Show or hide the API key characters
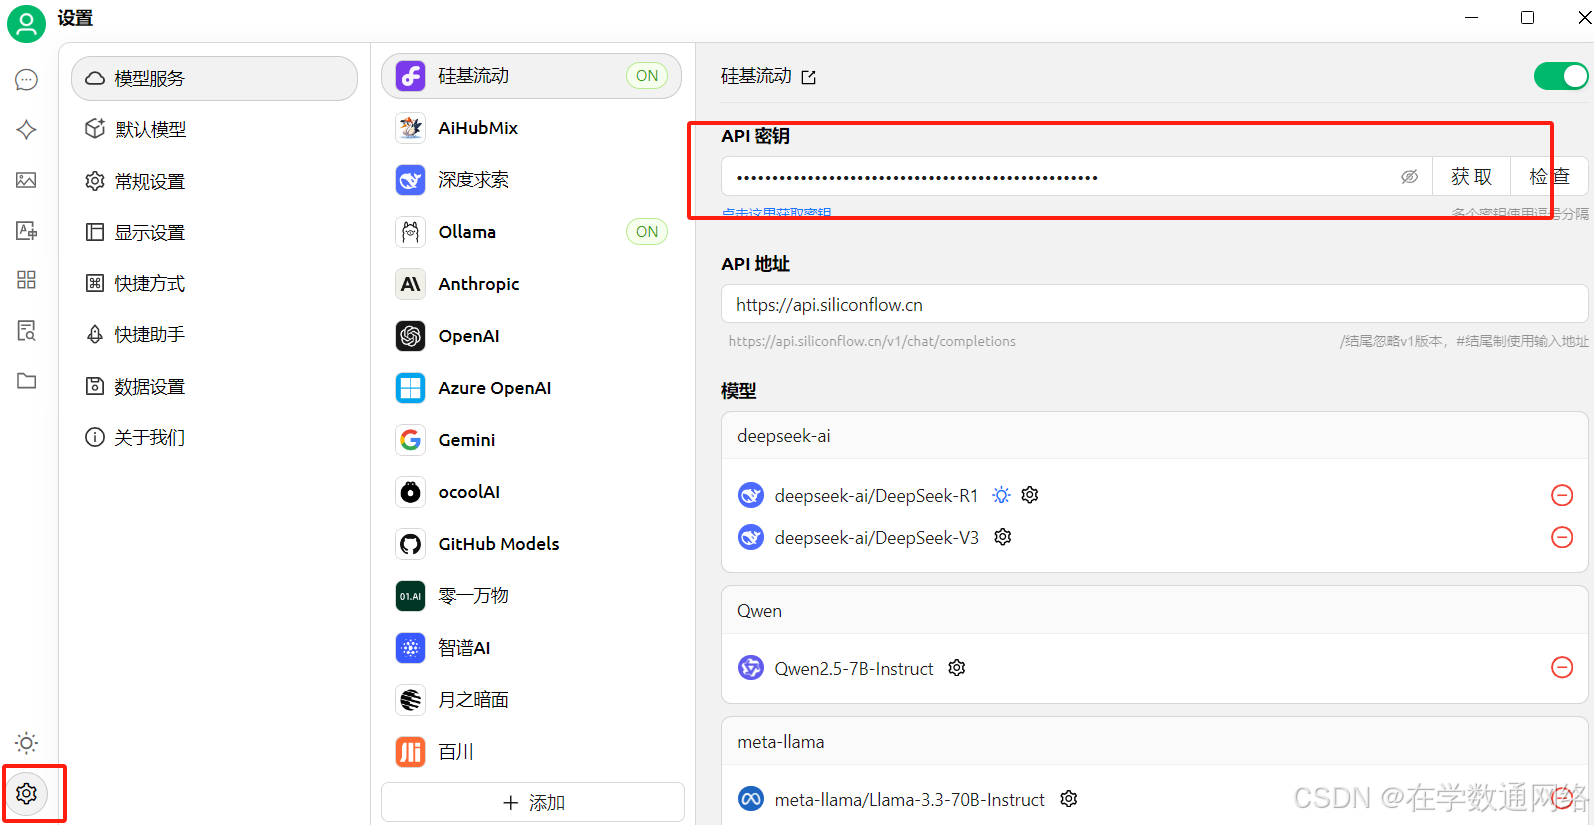The image size is (1594, 825). (x=1410, y=177)
